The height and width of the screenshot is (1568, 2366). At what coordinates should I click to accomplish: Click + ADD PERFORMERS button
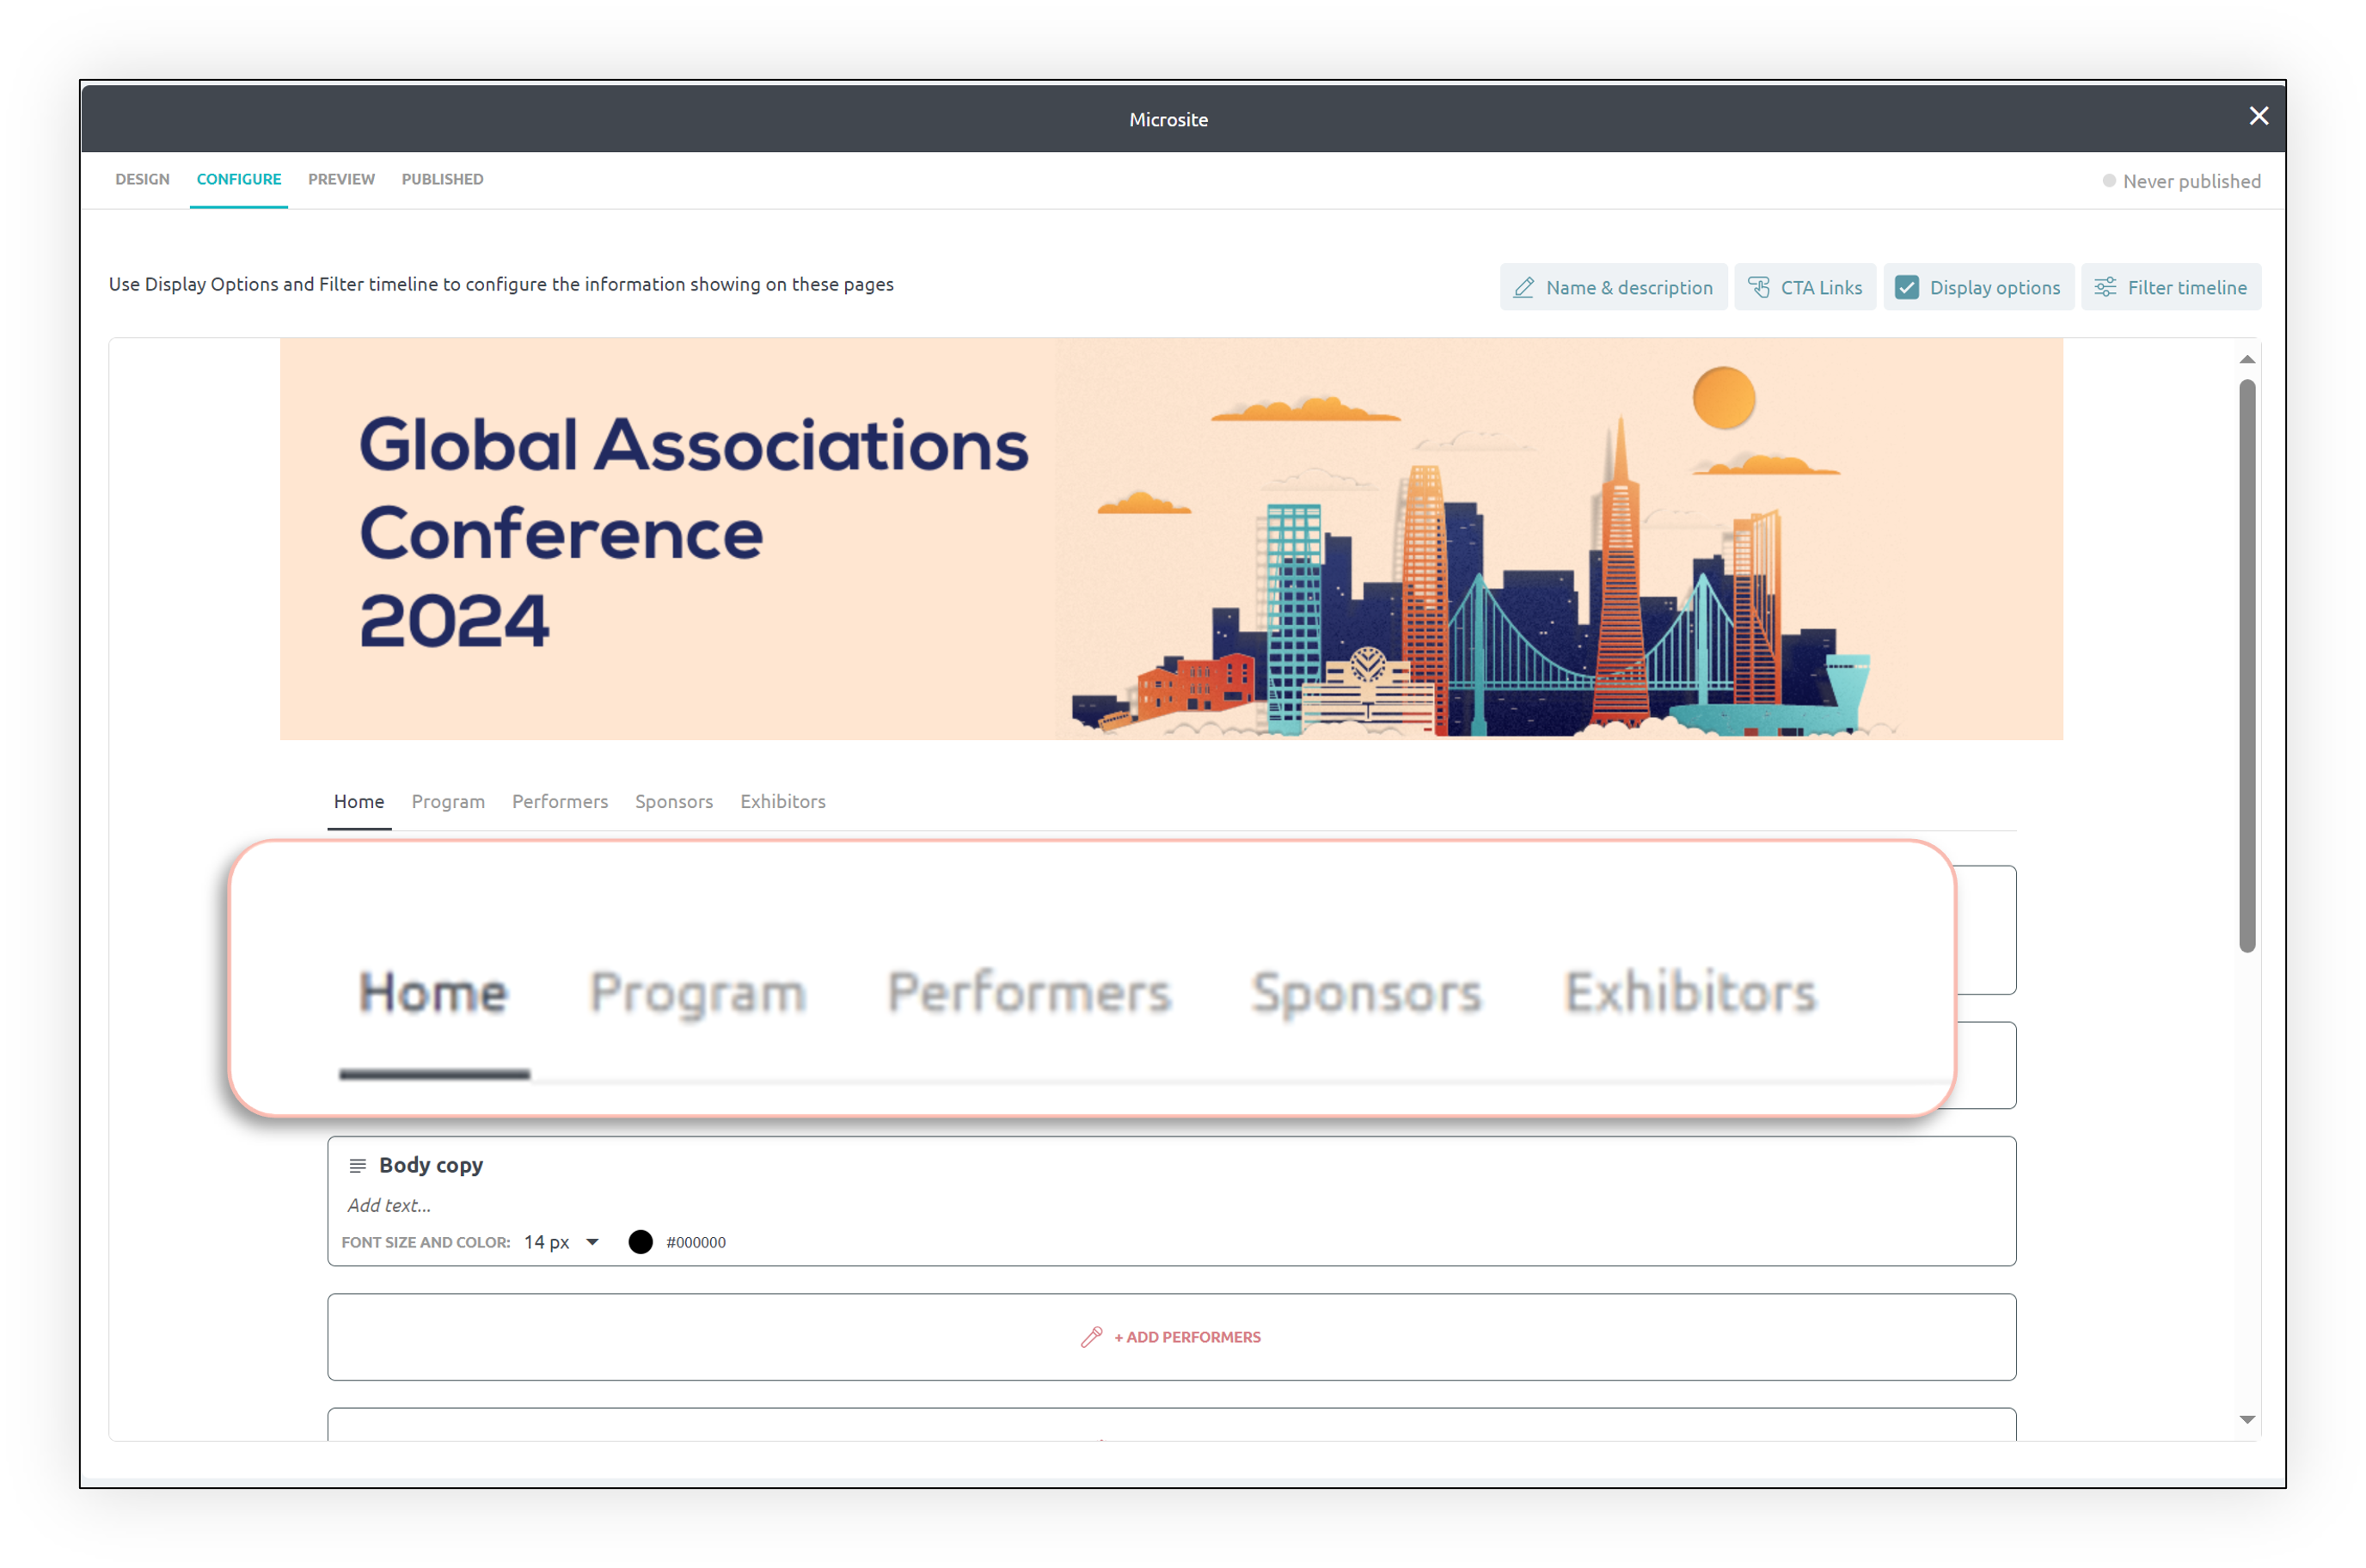click(1171, 1337)
